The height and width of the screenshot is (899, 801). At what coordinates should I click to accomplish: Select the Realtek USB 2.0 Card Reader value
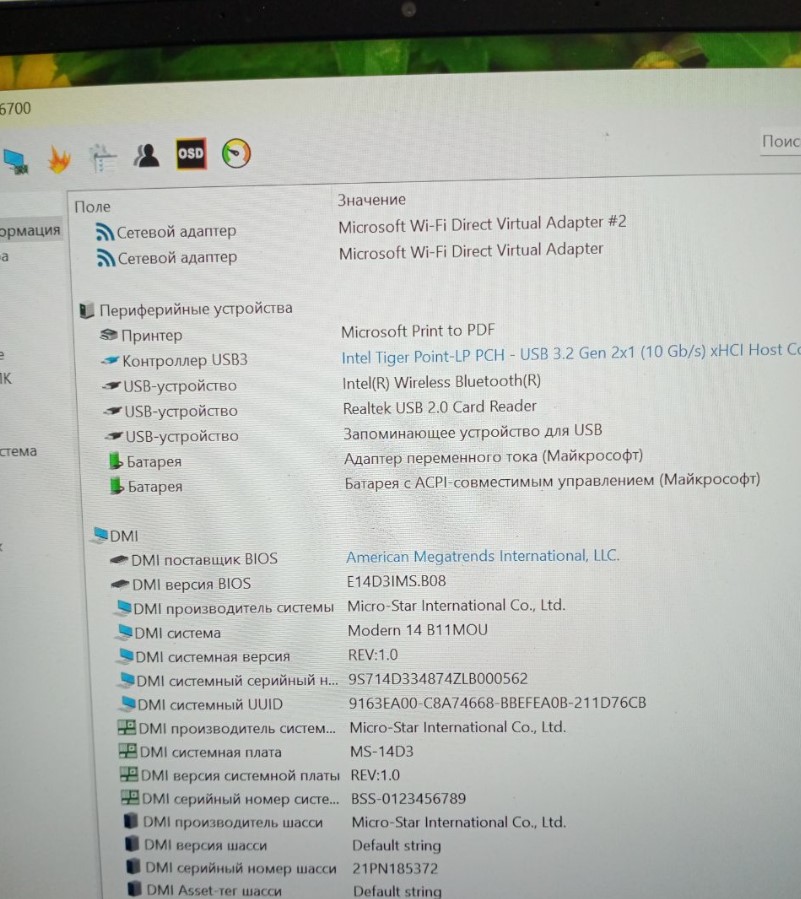(x=439, y=407)
